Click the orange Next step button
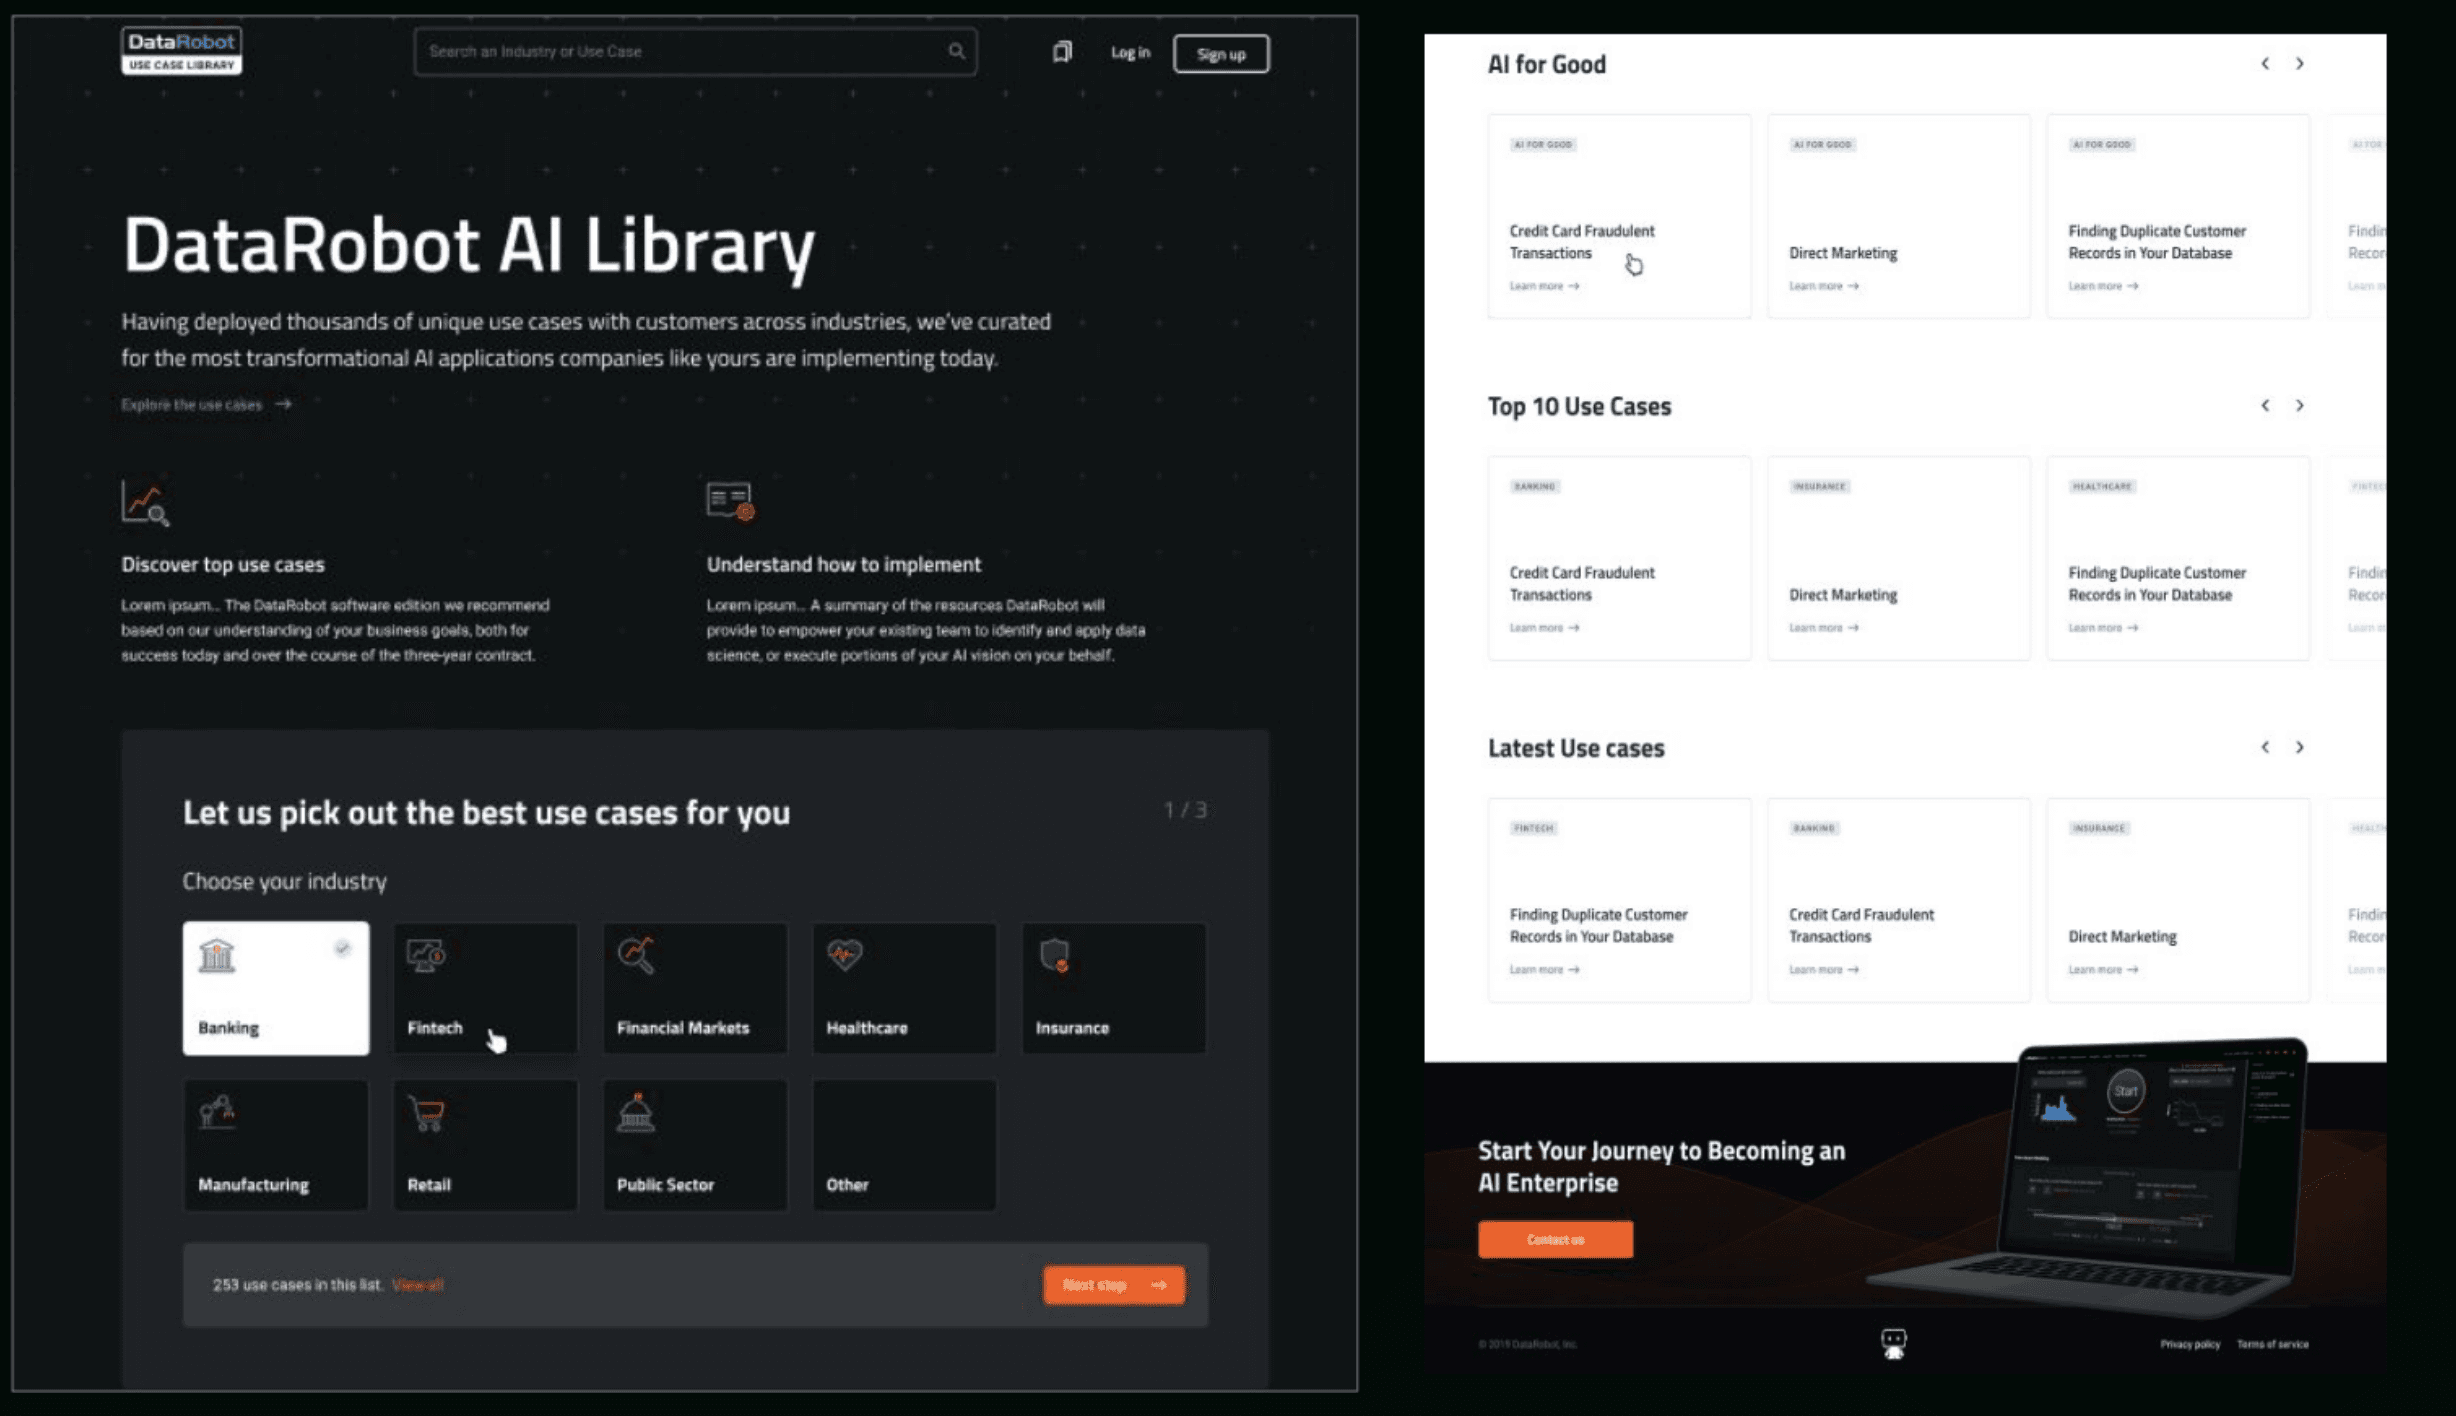This screenshot has height=1416, width=2456. 1114,1285
